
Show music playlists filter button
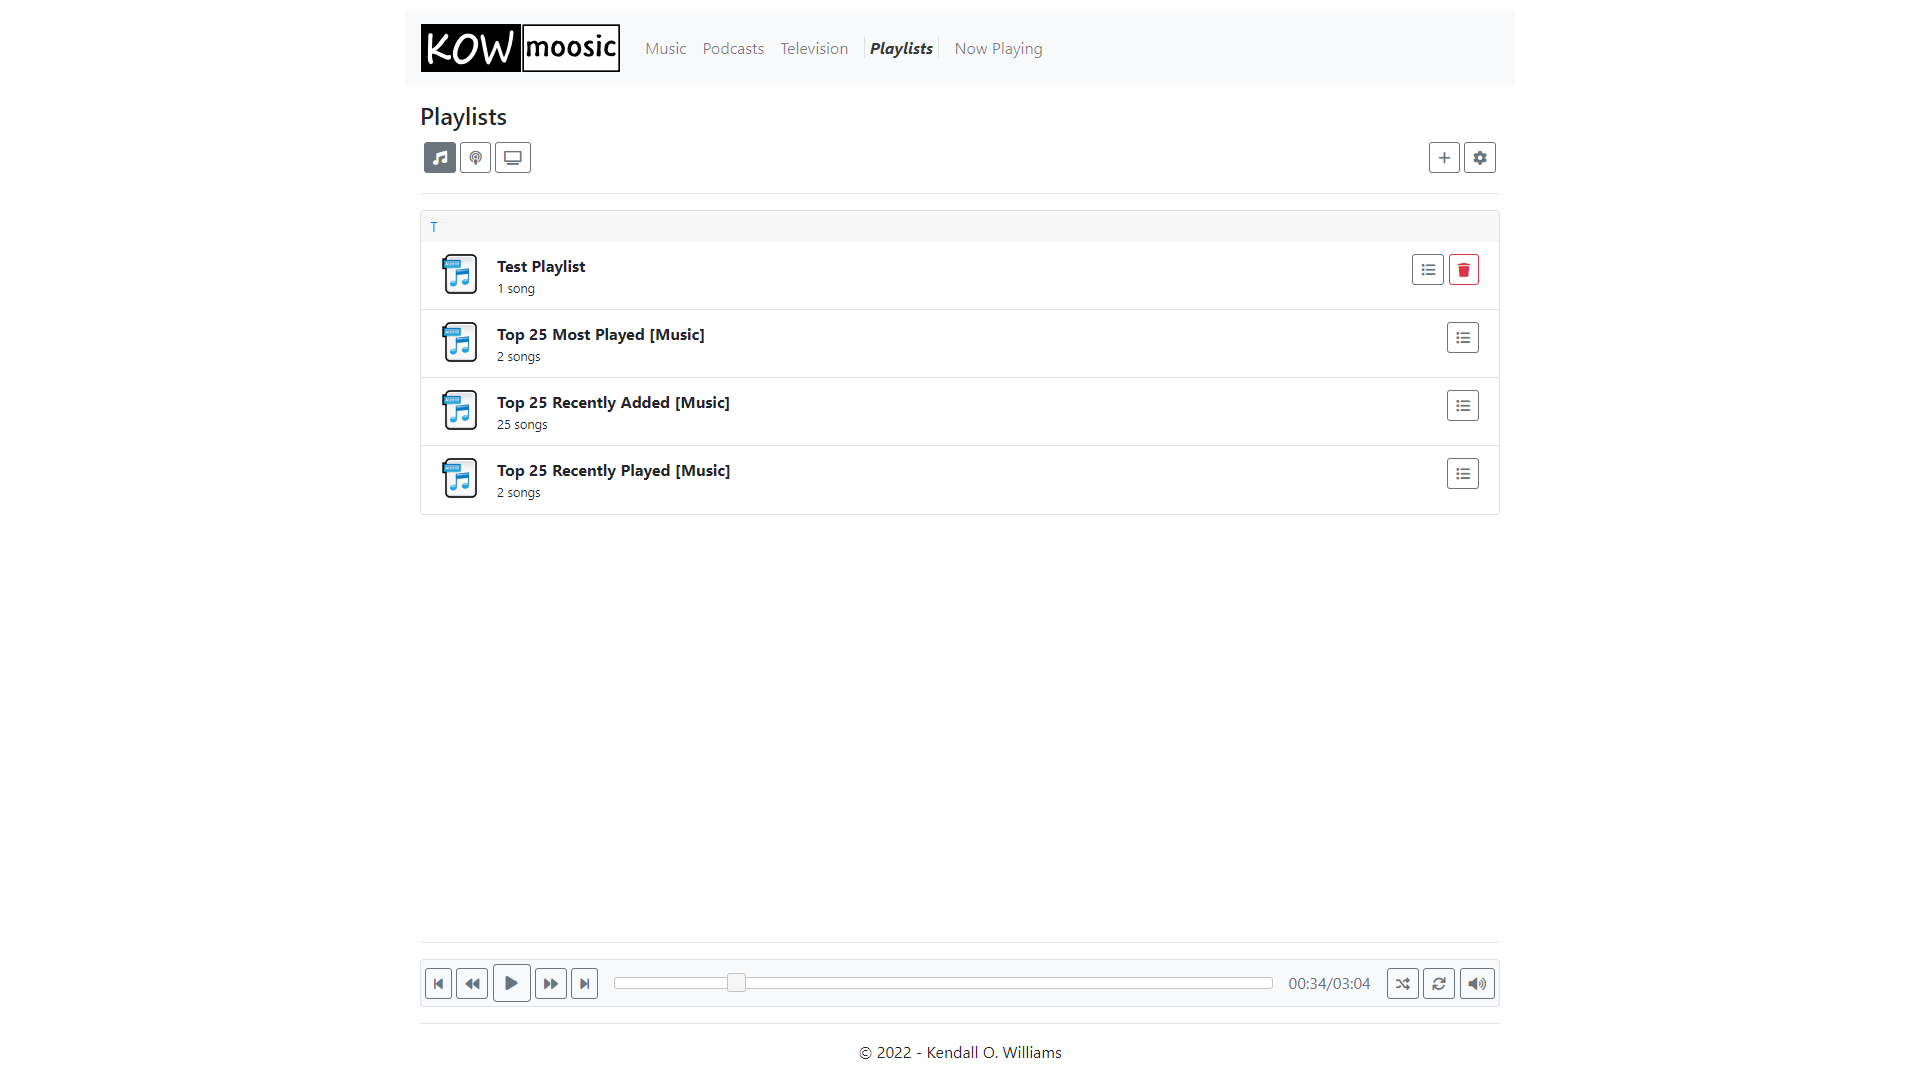[x=440, y=158]
